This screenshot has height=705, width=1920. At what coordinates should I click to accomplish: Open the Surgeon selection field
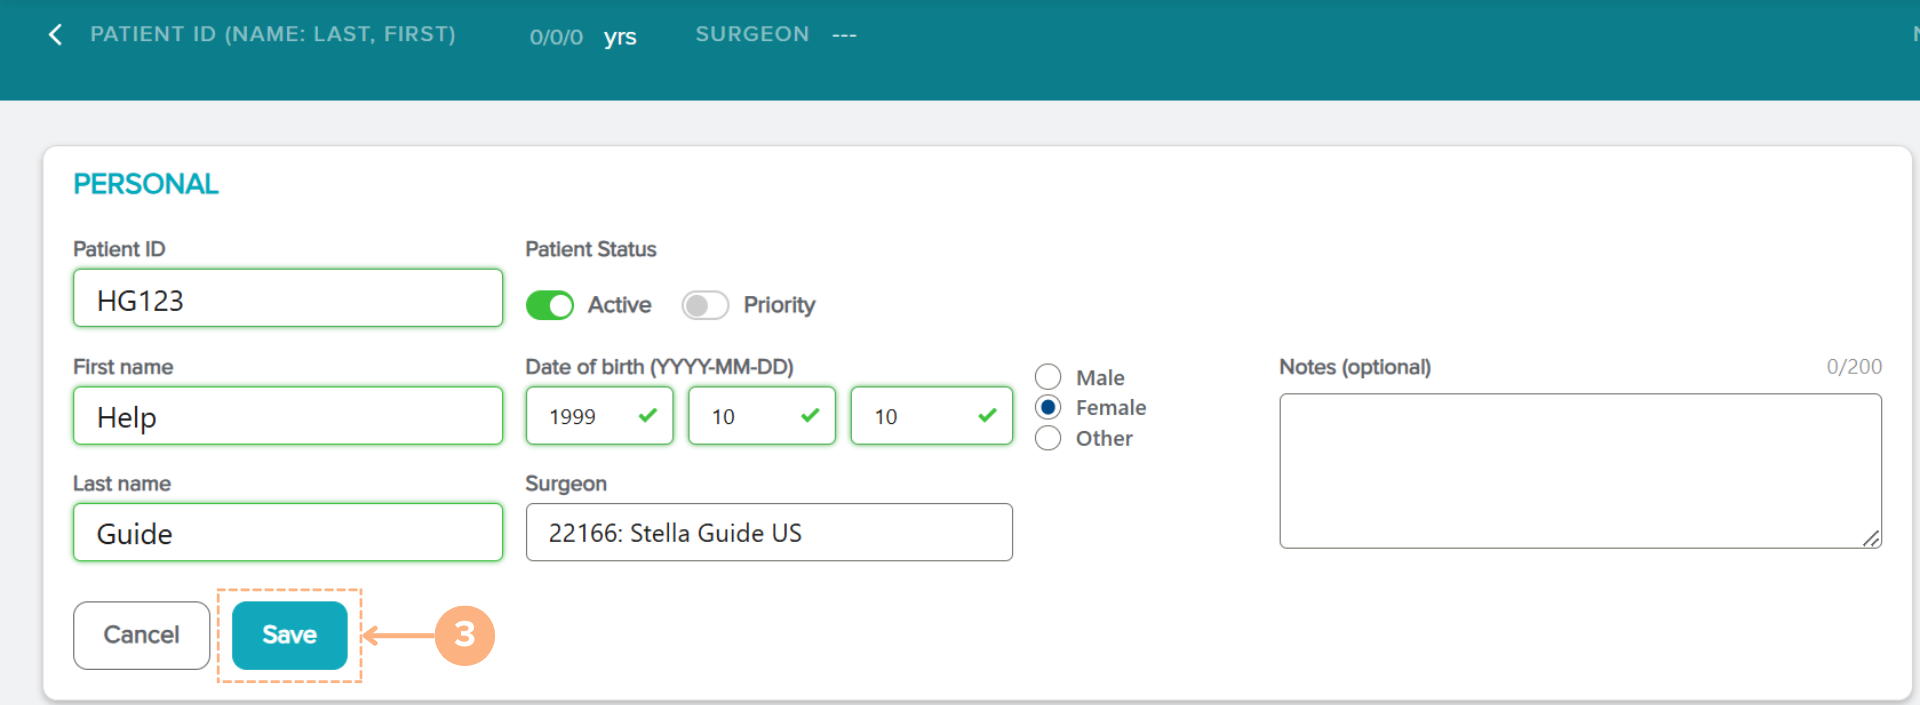768,532
